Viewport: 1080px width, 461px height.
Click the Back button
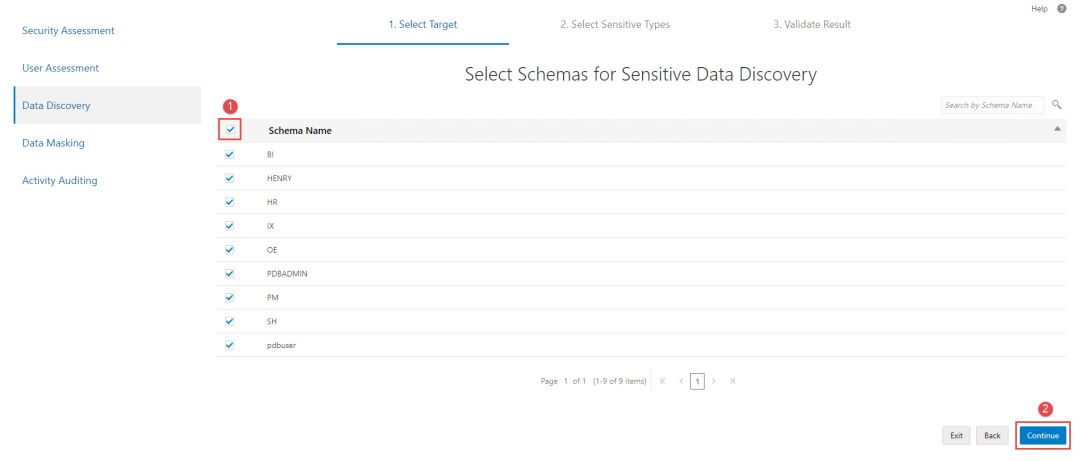tap(991, 435)
